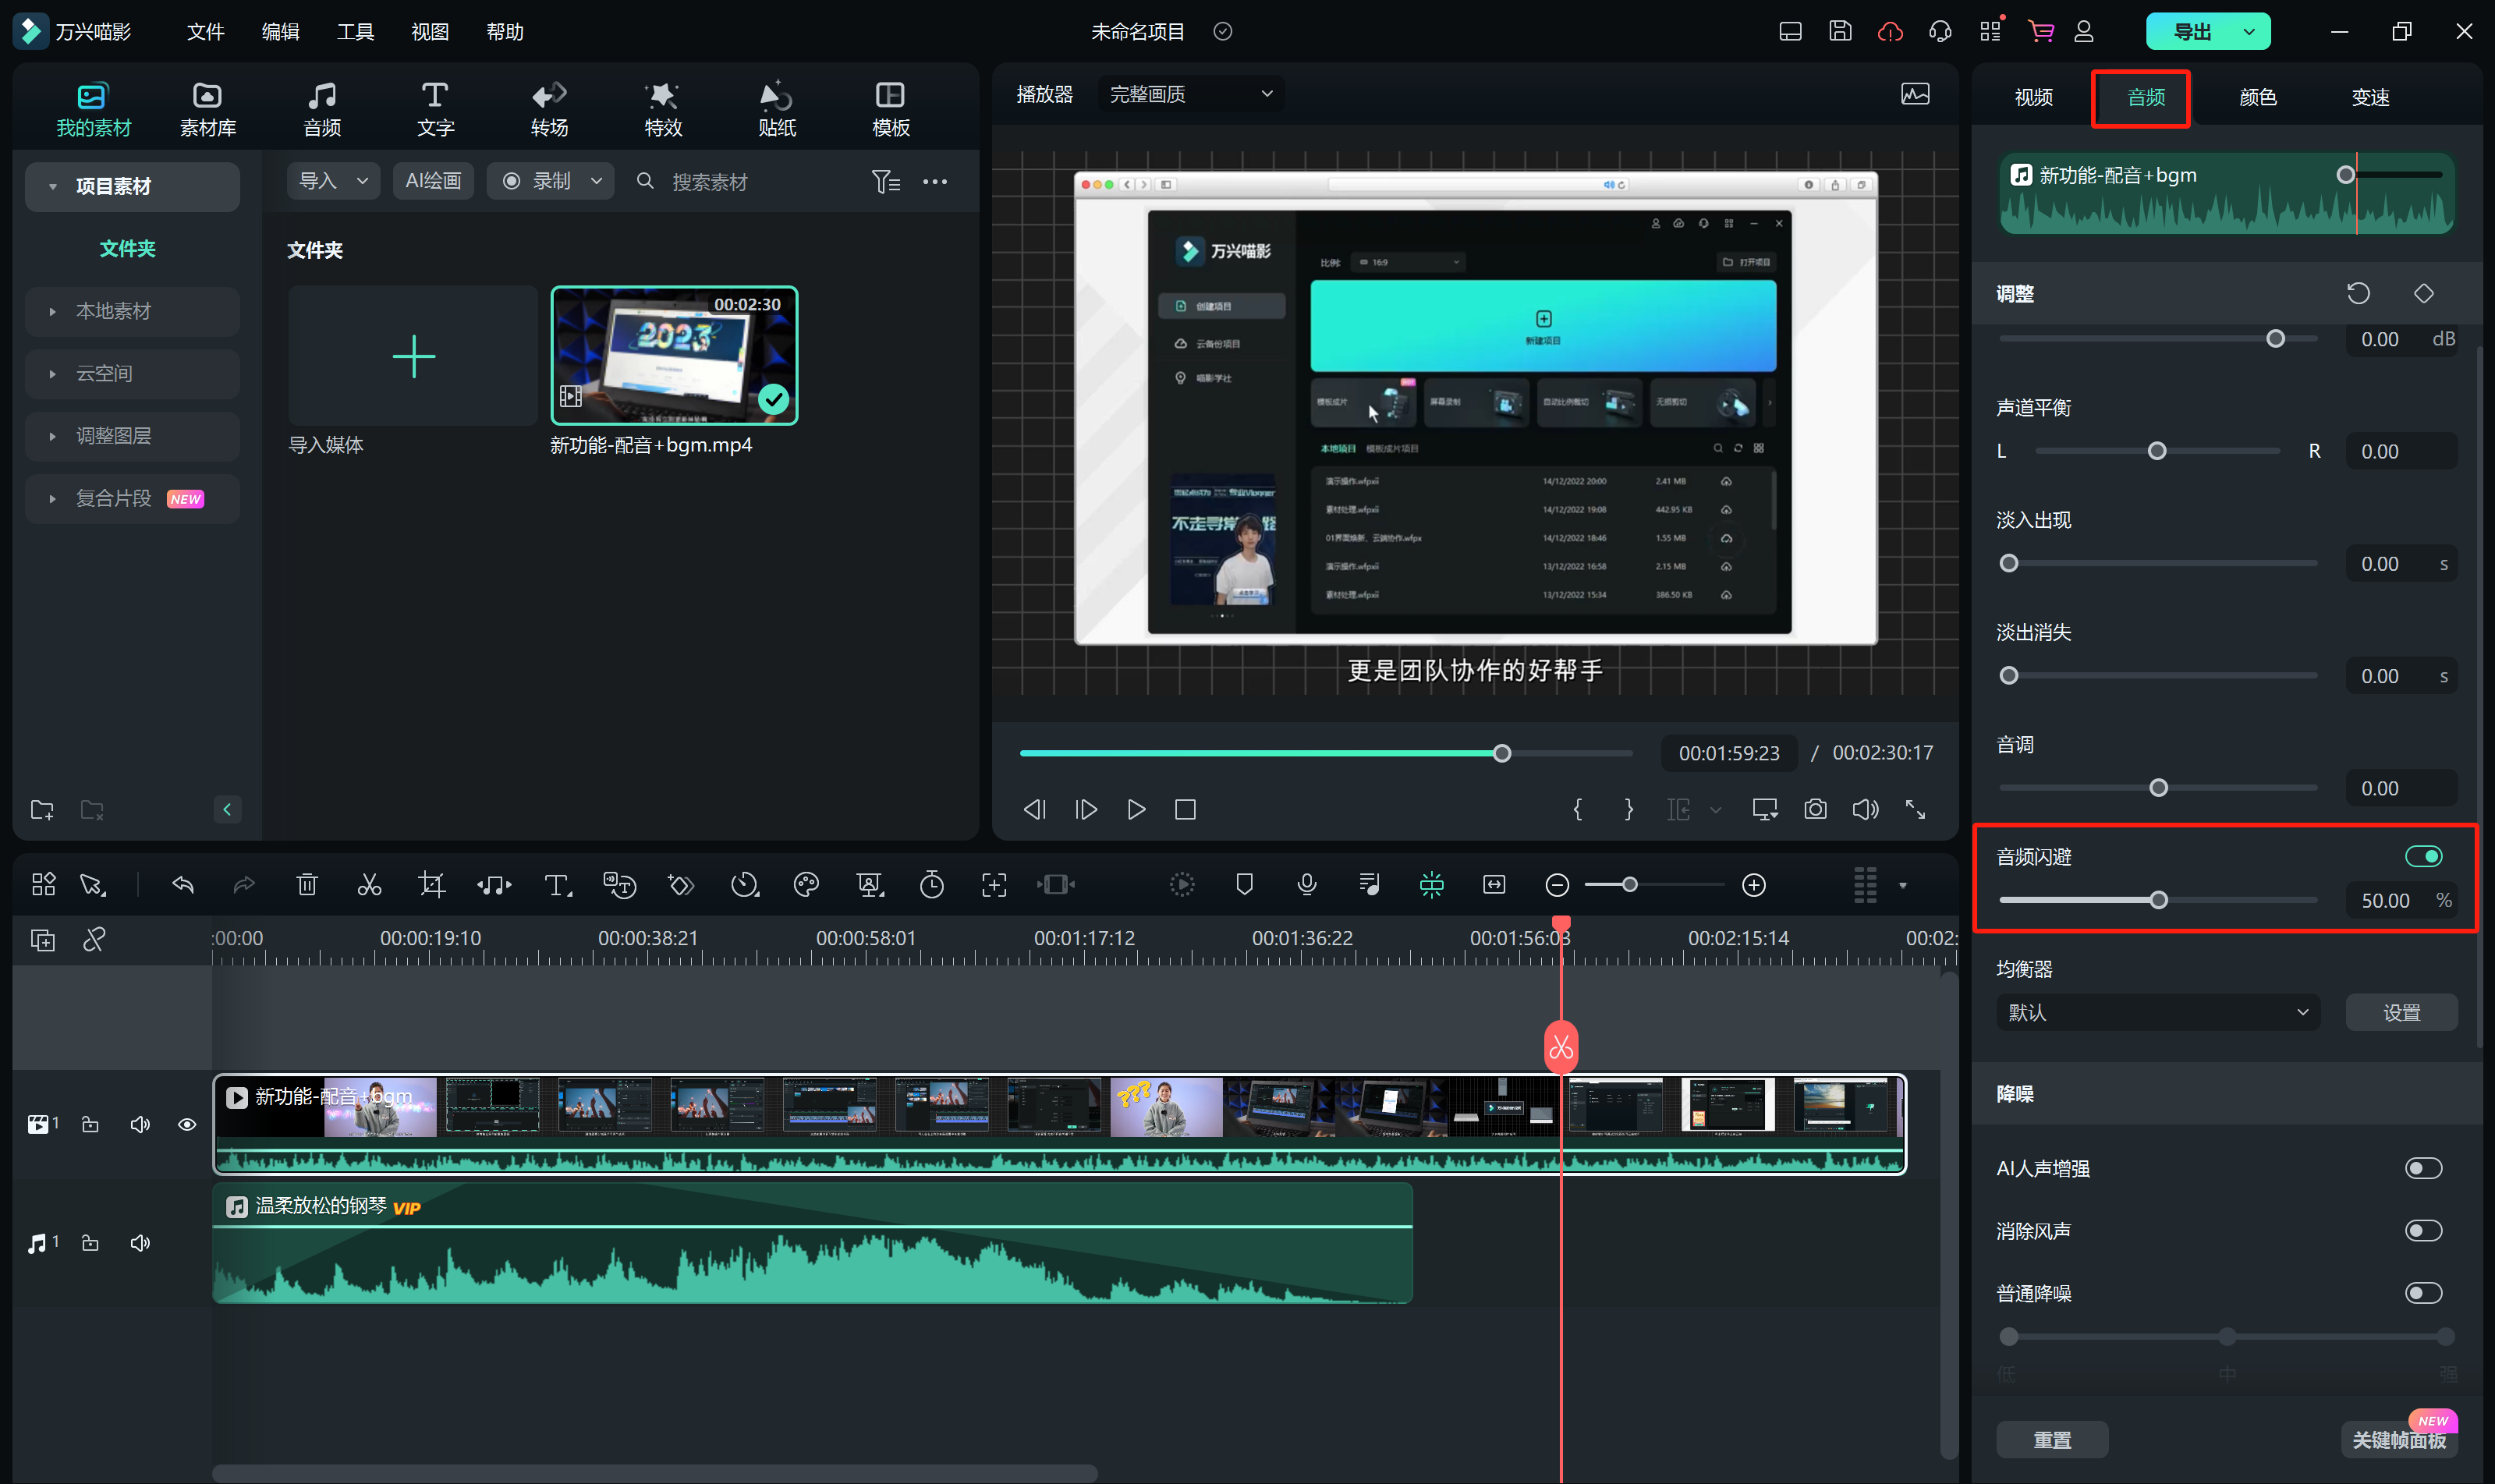Toggle the audio ducking (音频闪避) switch
This screenshot has height=1484, width=2495.
point(2423,856)
